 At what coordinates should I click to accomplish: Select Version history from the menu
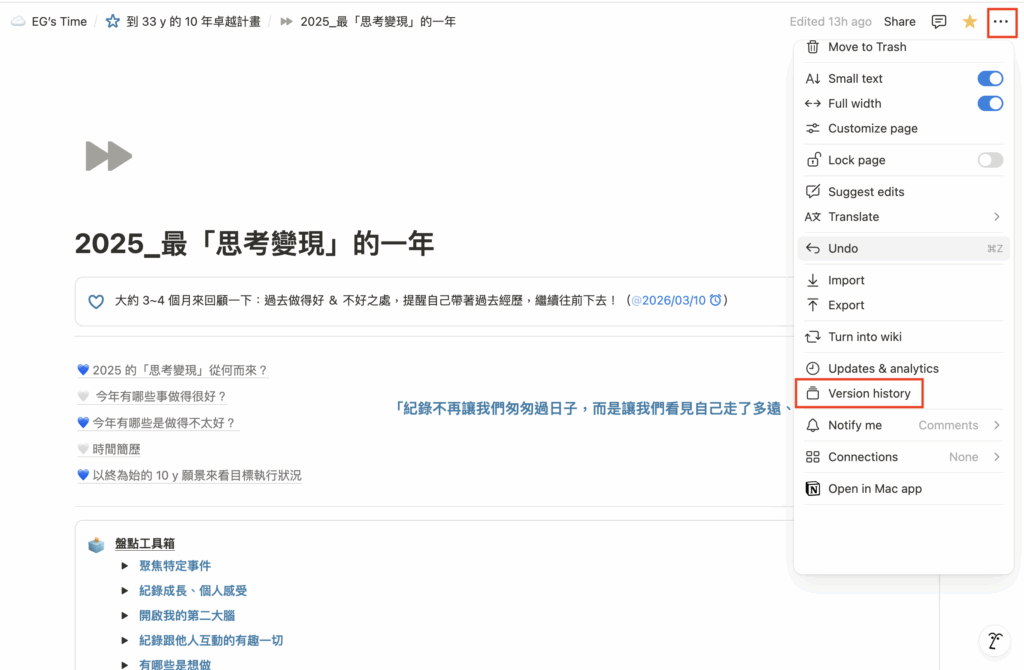tap(868, 394)
